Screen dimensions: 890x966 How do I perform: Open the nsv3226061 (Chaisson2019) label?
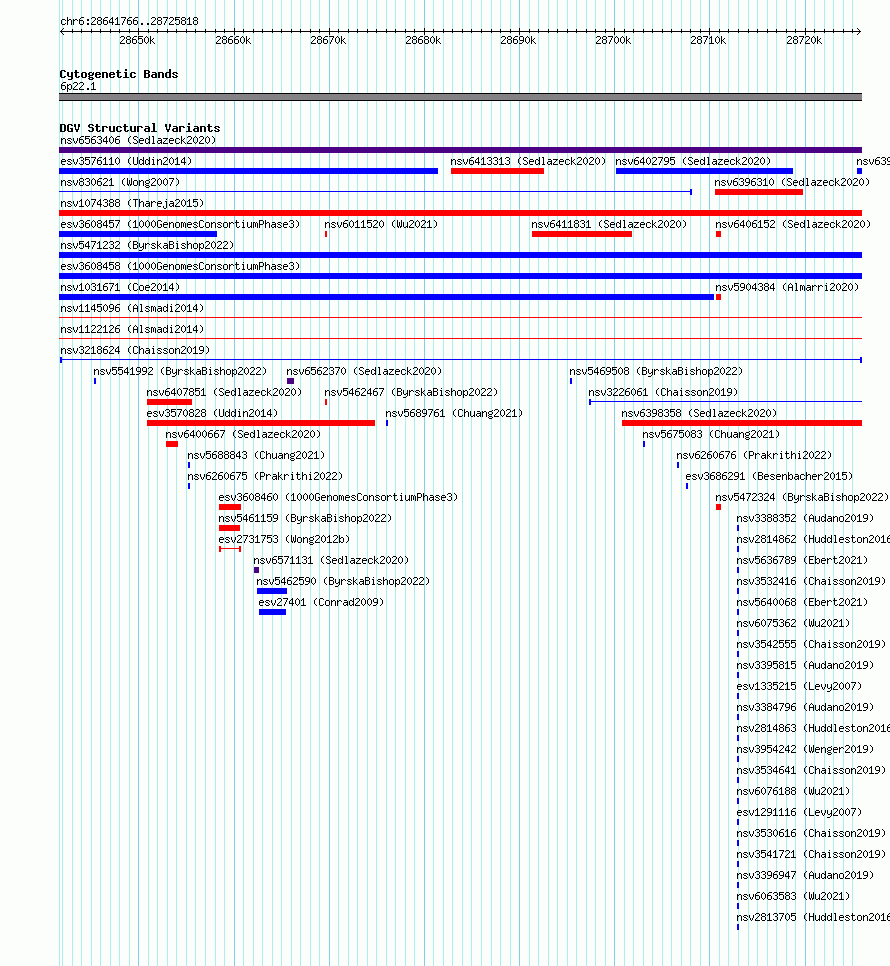point(663,392)
